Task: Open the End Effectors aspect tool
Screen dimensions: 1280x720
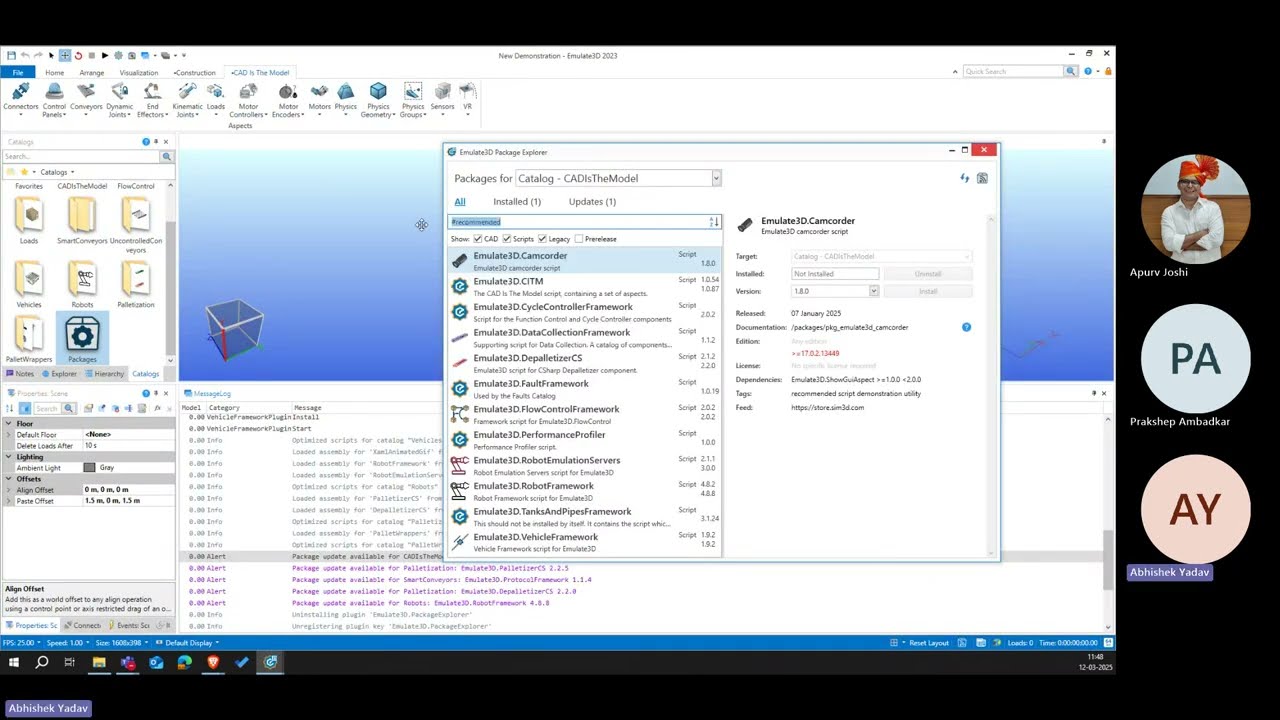Action: [x=152, y=100]
